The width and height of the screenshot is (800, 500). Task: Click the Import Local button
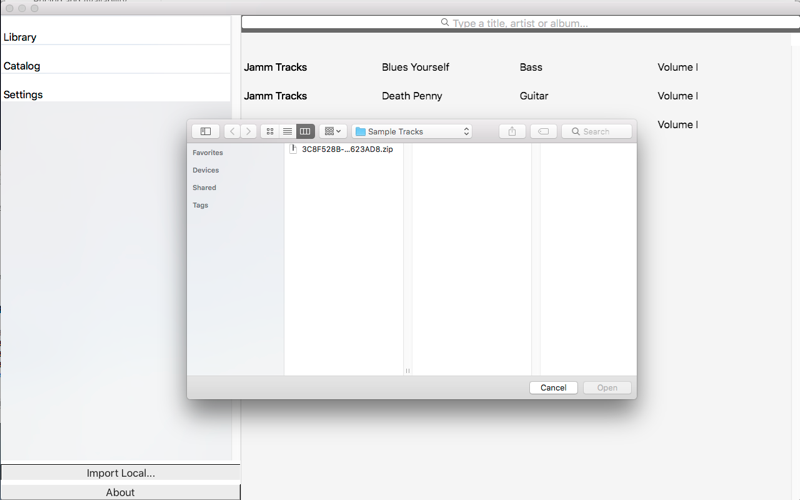point(120,473)
